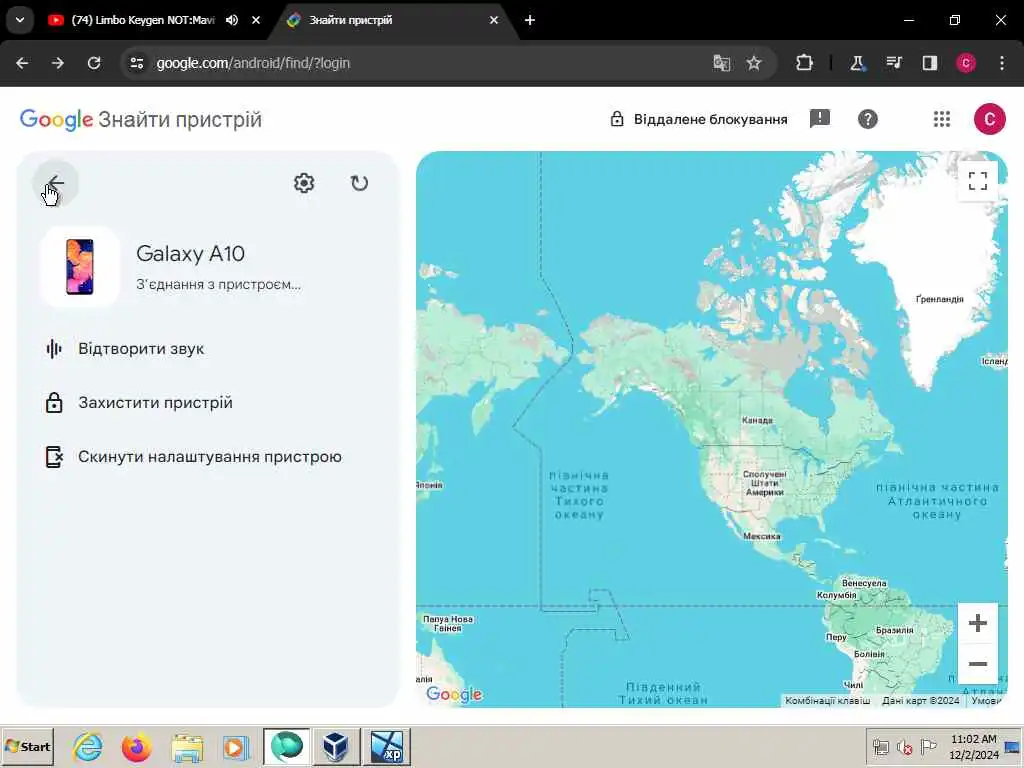This screenshot has width=1024, height=768.
Task: Navigate forward in the browser
Action: (58, 63)
